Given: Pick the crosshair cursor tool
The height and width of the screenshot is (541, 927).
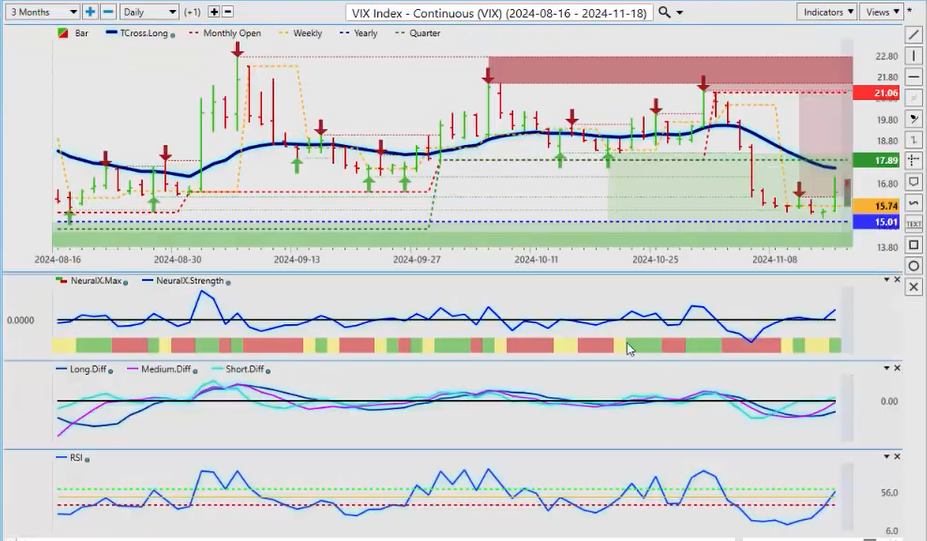Looking at the screenshot, I should tap(914, 161).
